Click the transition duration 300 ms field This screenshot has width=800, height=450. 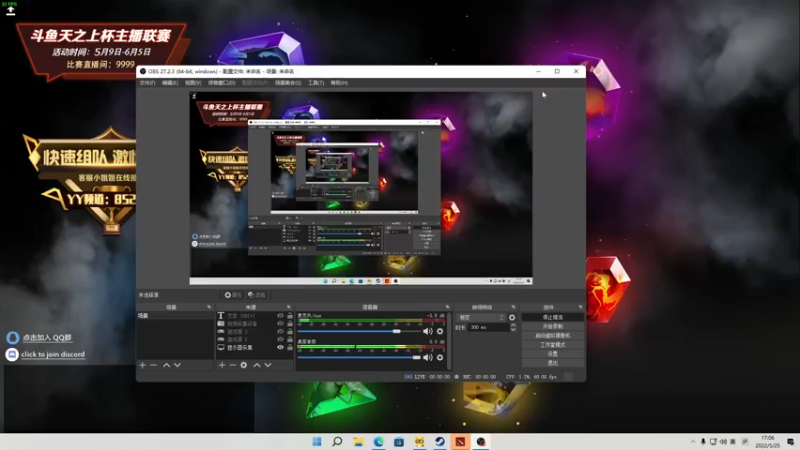point(488,328)
